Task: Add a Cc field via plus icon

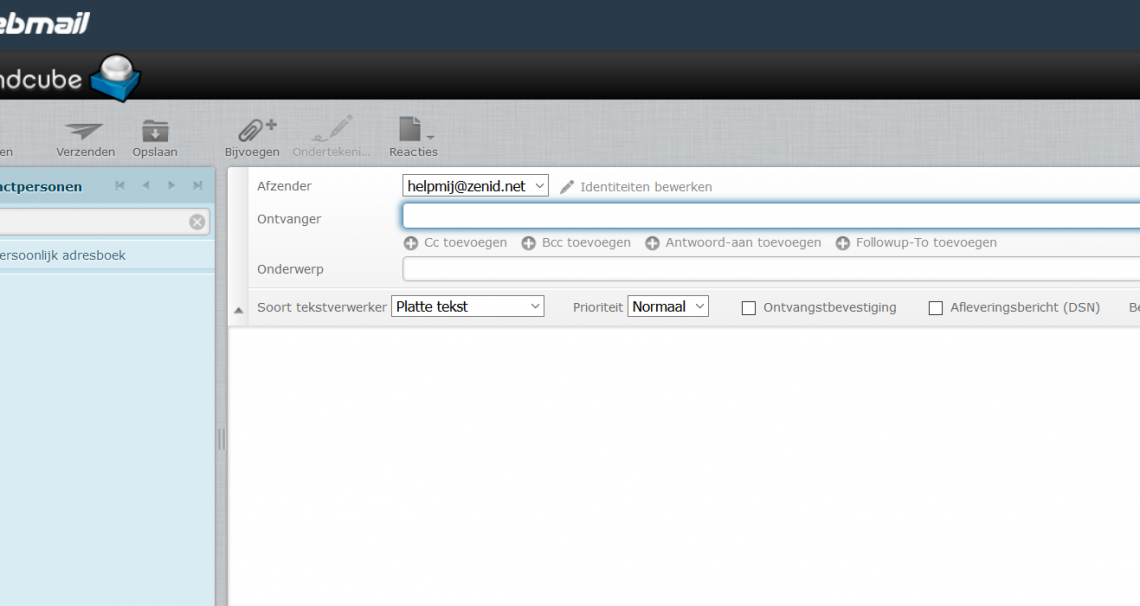Action: coord(411,243)
